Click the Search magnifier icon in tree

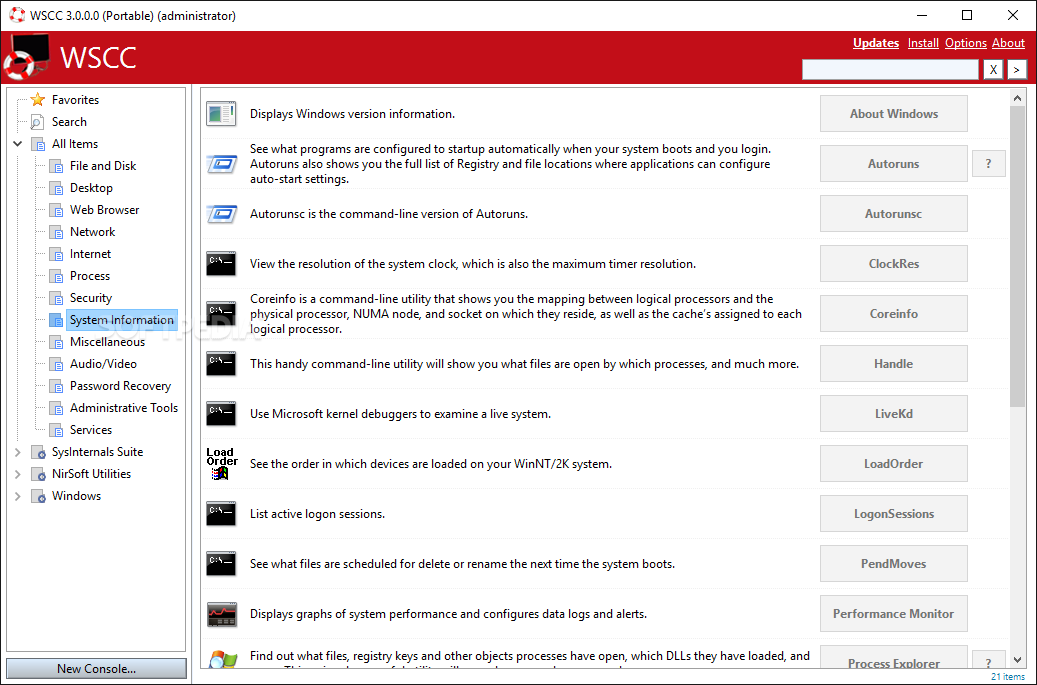(x=38, y=122)
